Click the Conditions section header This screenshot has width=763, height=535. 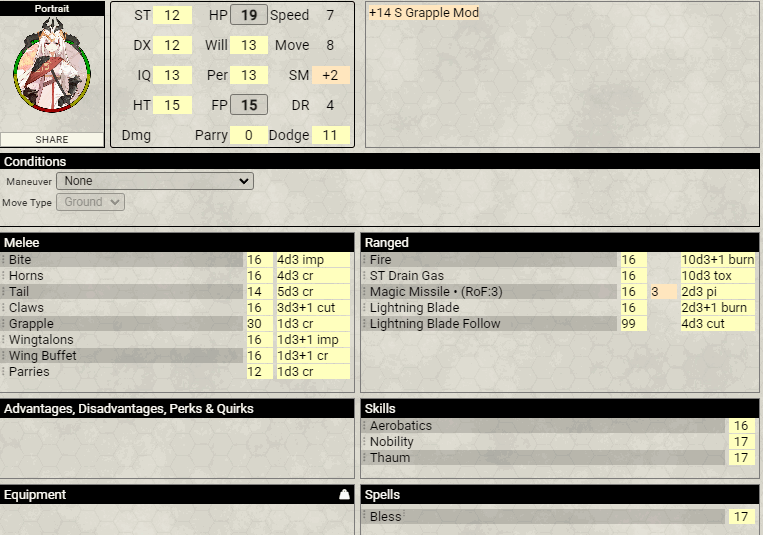pyautogui.click(x=380, y=162)
